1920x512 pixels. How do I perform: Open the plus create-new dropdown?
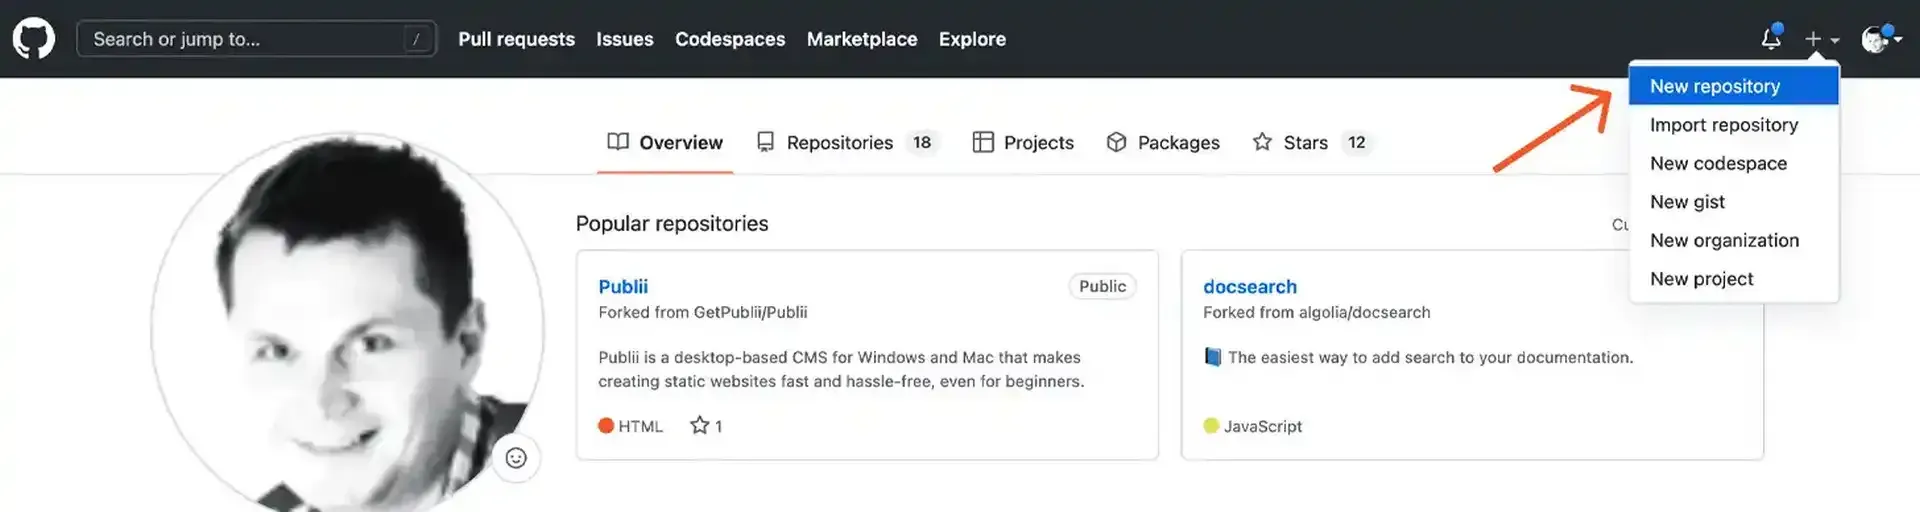1821,39
